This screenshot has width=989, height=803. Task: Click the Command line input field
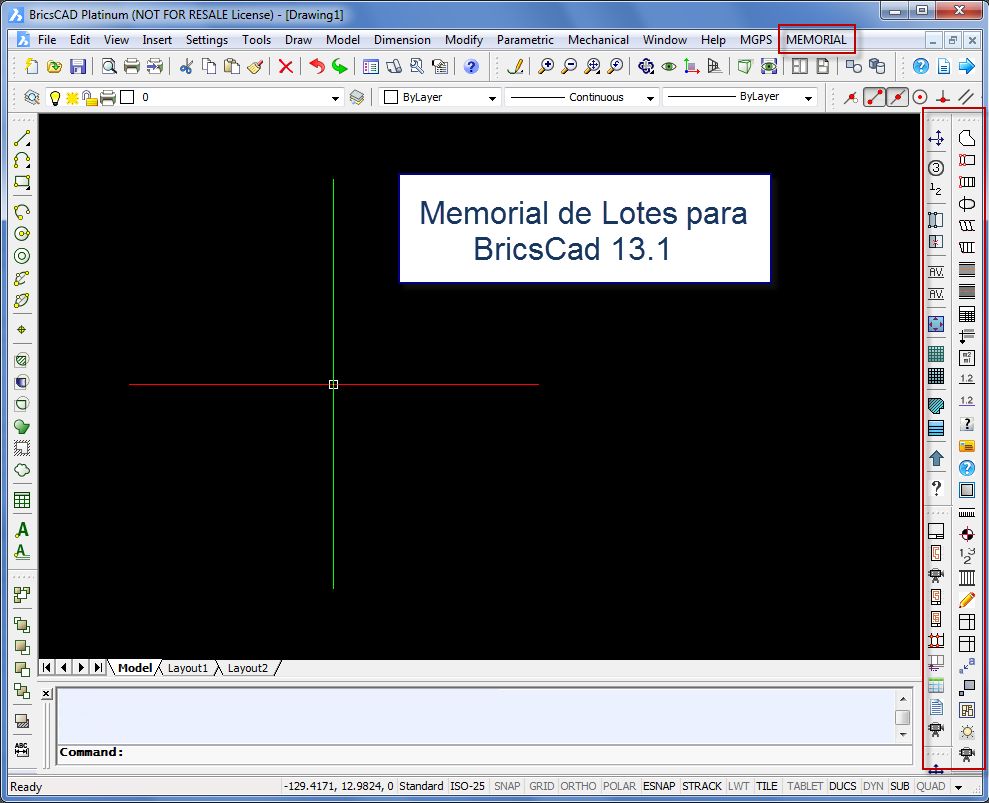(x=500, y=752)
